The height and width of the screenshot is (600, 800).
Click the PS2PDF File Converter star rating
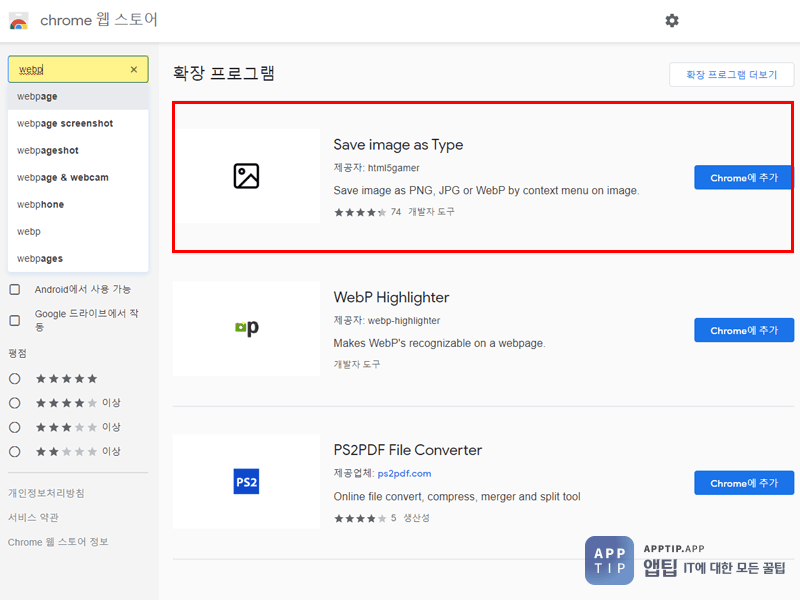pos(360,518)
